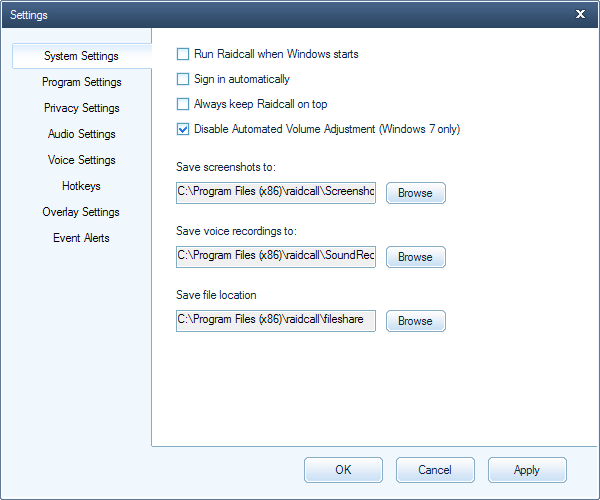This screenshot has height=500, width=600.
Task: Browse for voice recordings folder
Action: 416,257
